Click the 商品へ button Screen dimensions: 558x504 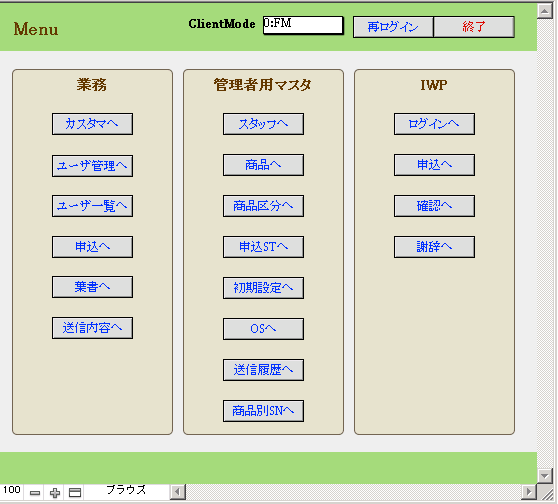coord(263,165)
